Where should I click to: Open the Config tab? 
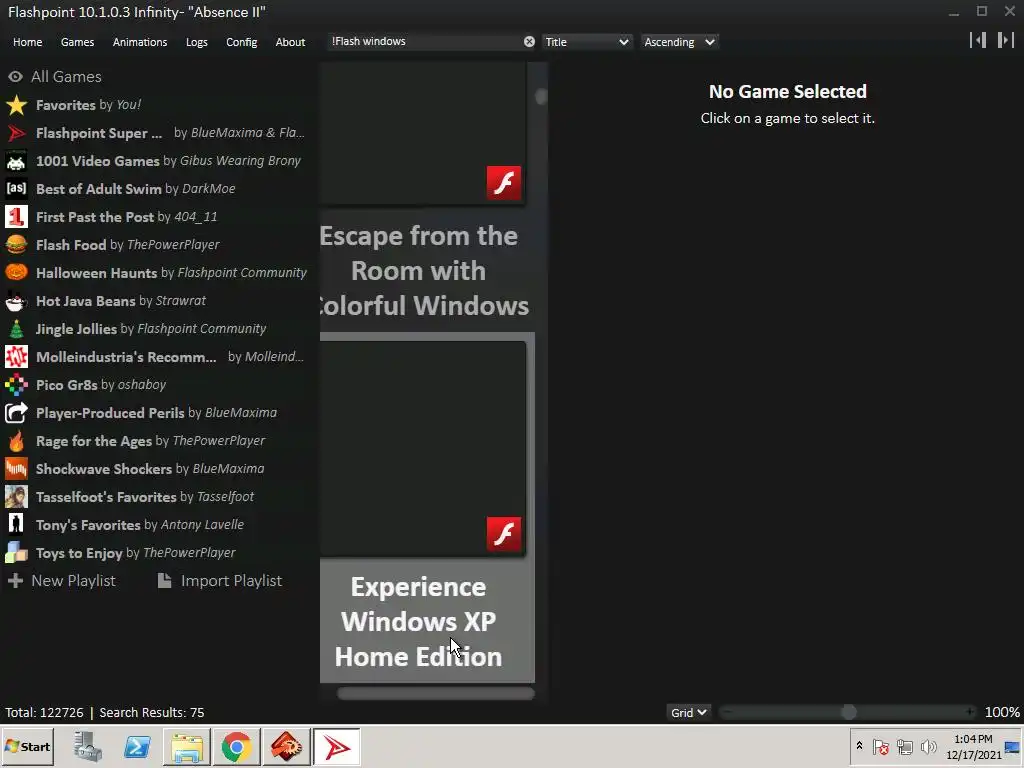click(x=242, y=42)
